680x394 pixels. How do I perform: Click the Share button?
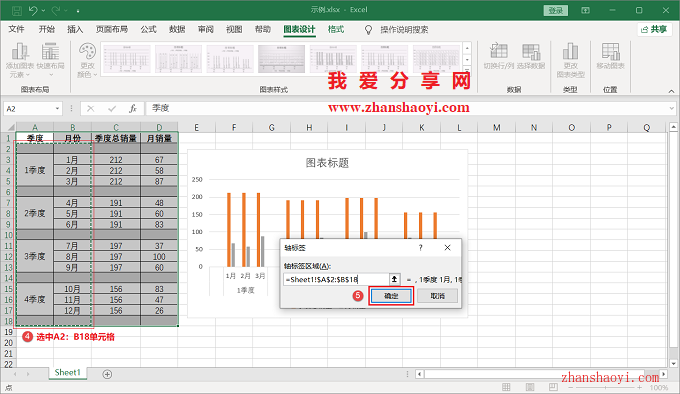click(x=654, y=29)
